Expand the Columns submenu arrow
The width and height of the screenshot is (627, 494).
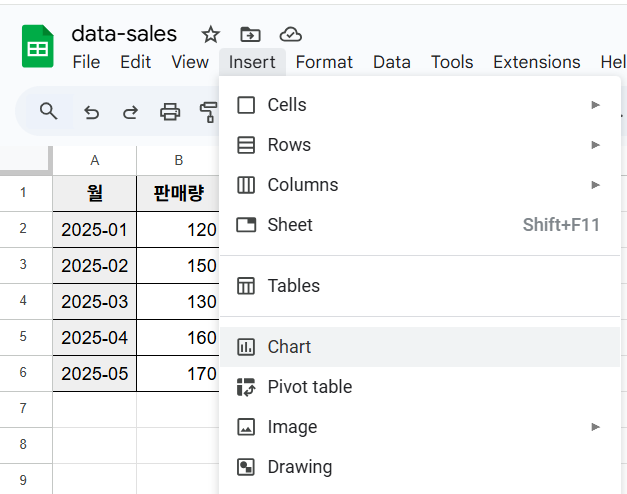(x=595, y=185)
